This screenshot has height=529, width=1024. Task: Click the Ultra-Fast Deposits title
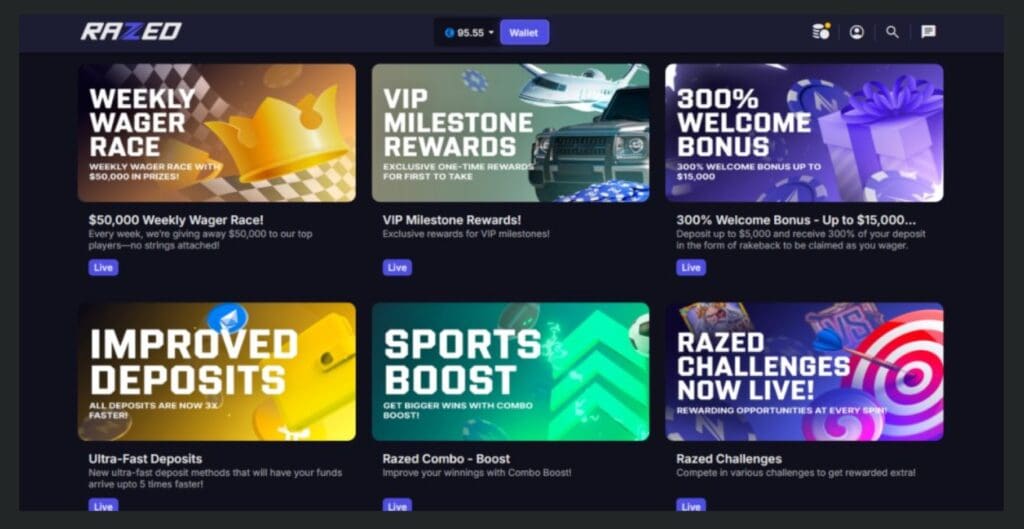[145, 459]
